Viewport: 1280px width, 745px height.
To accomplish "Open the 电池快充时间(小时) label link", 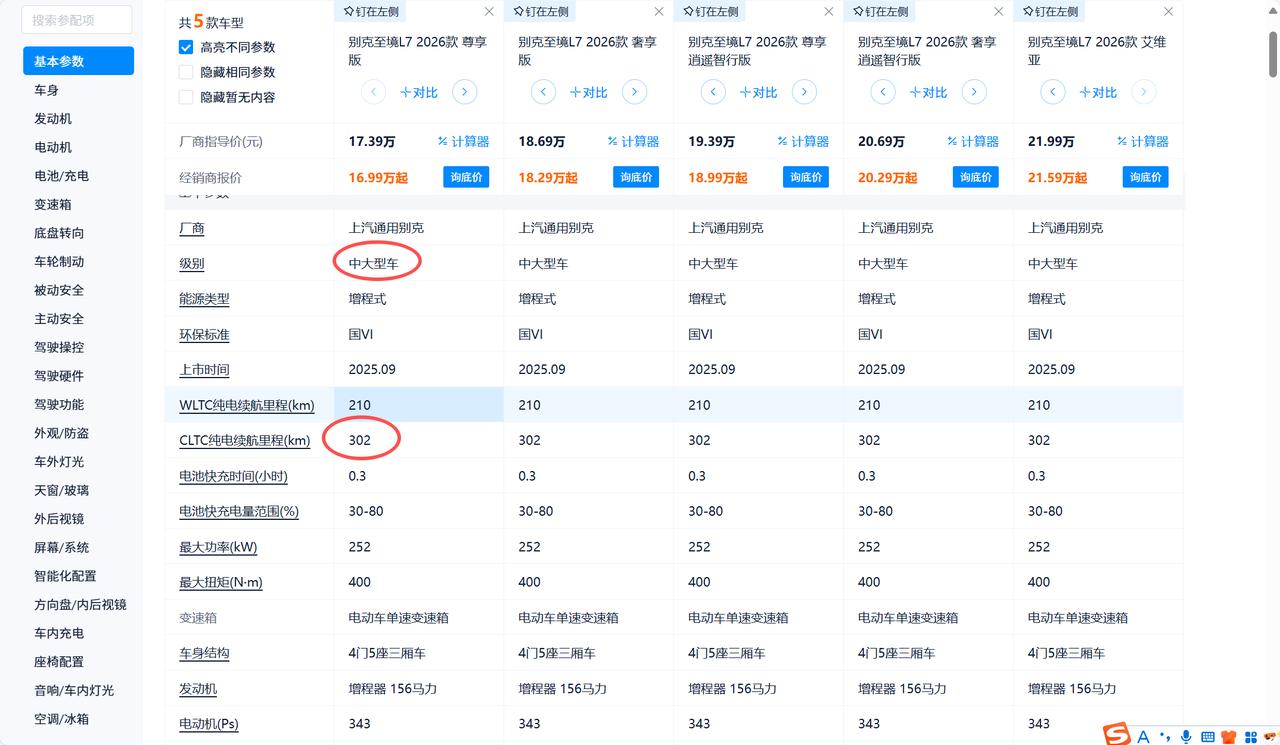I will point(233,476).
